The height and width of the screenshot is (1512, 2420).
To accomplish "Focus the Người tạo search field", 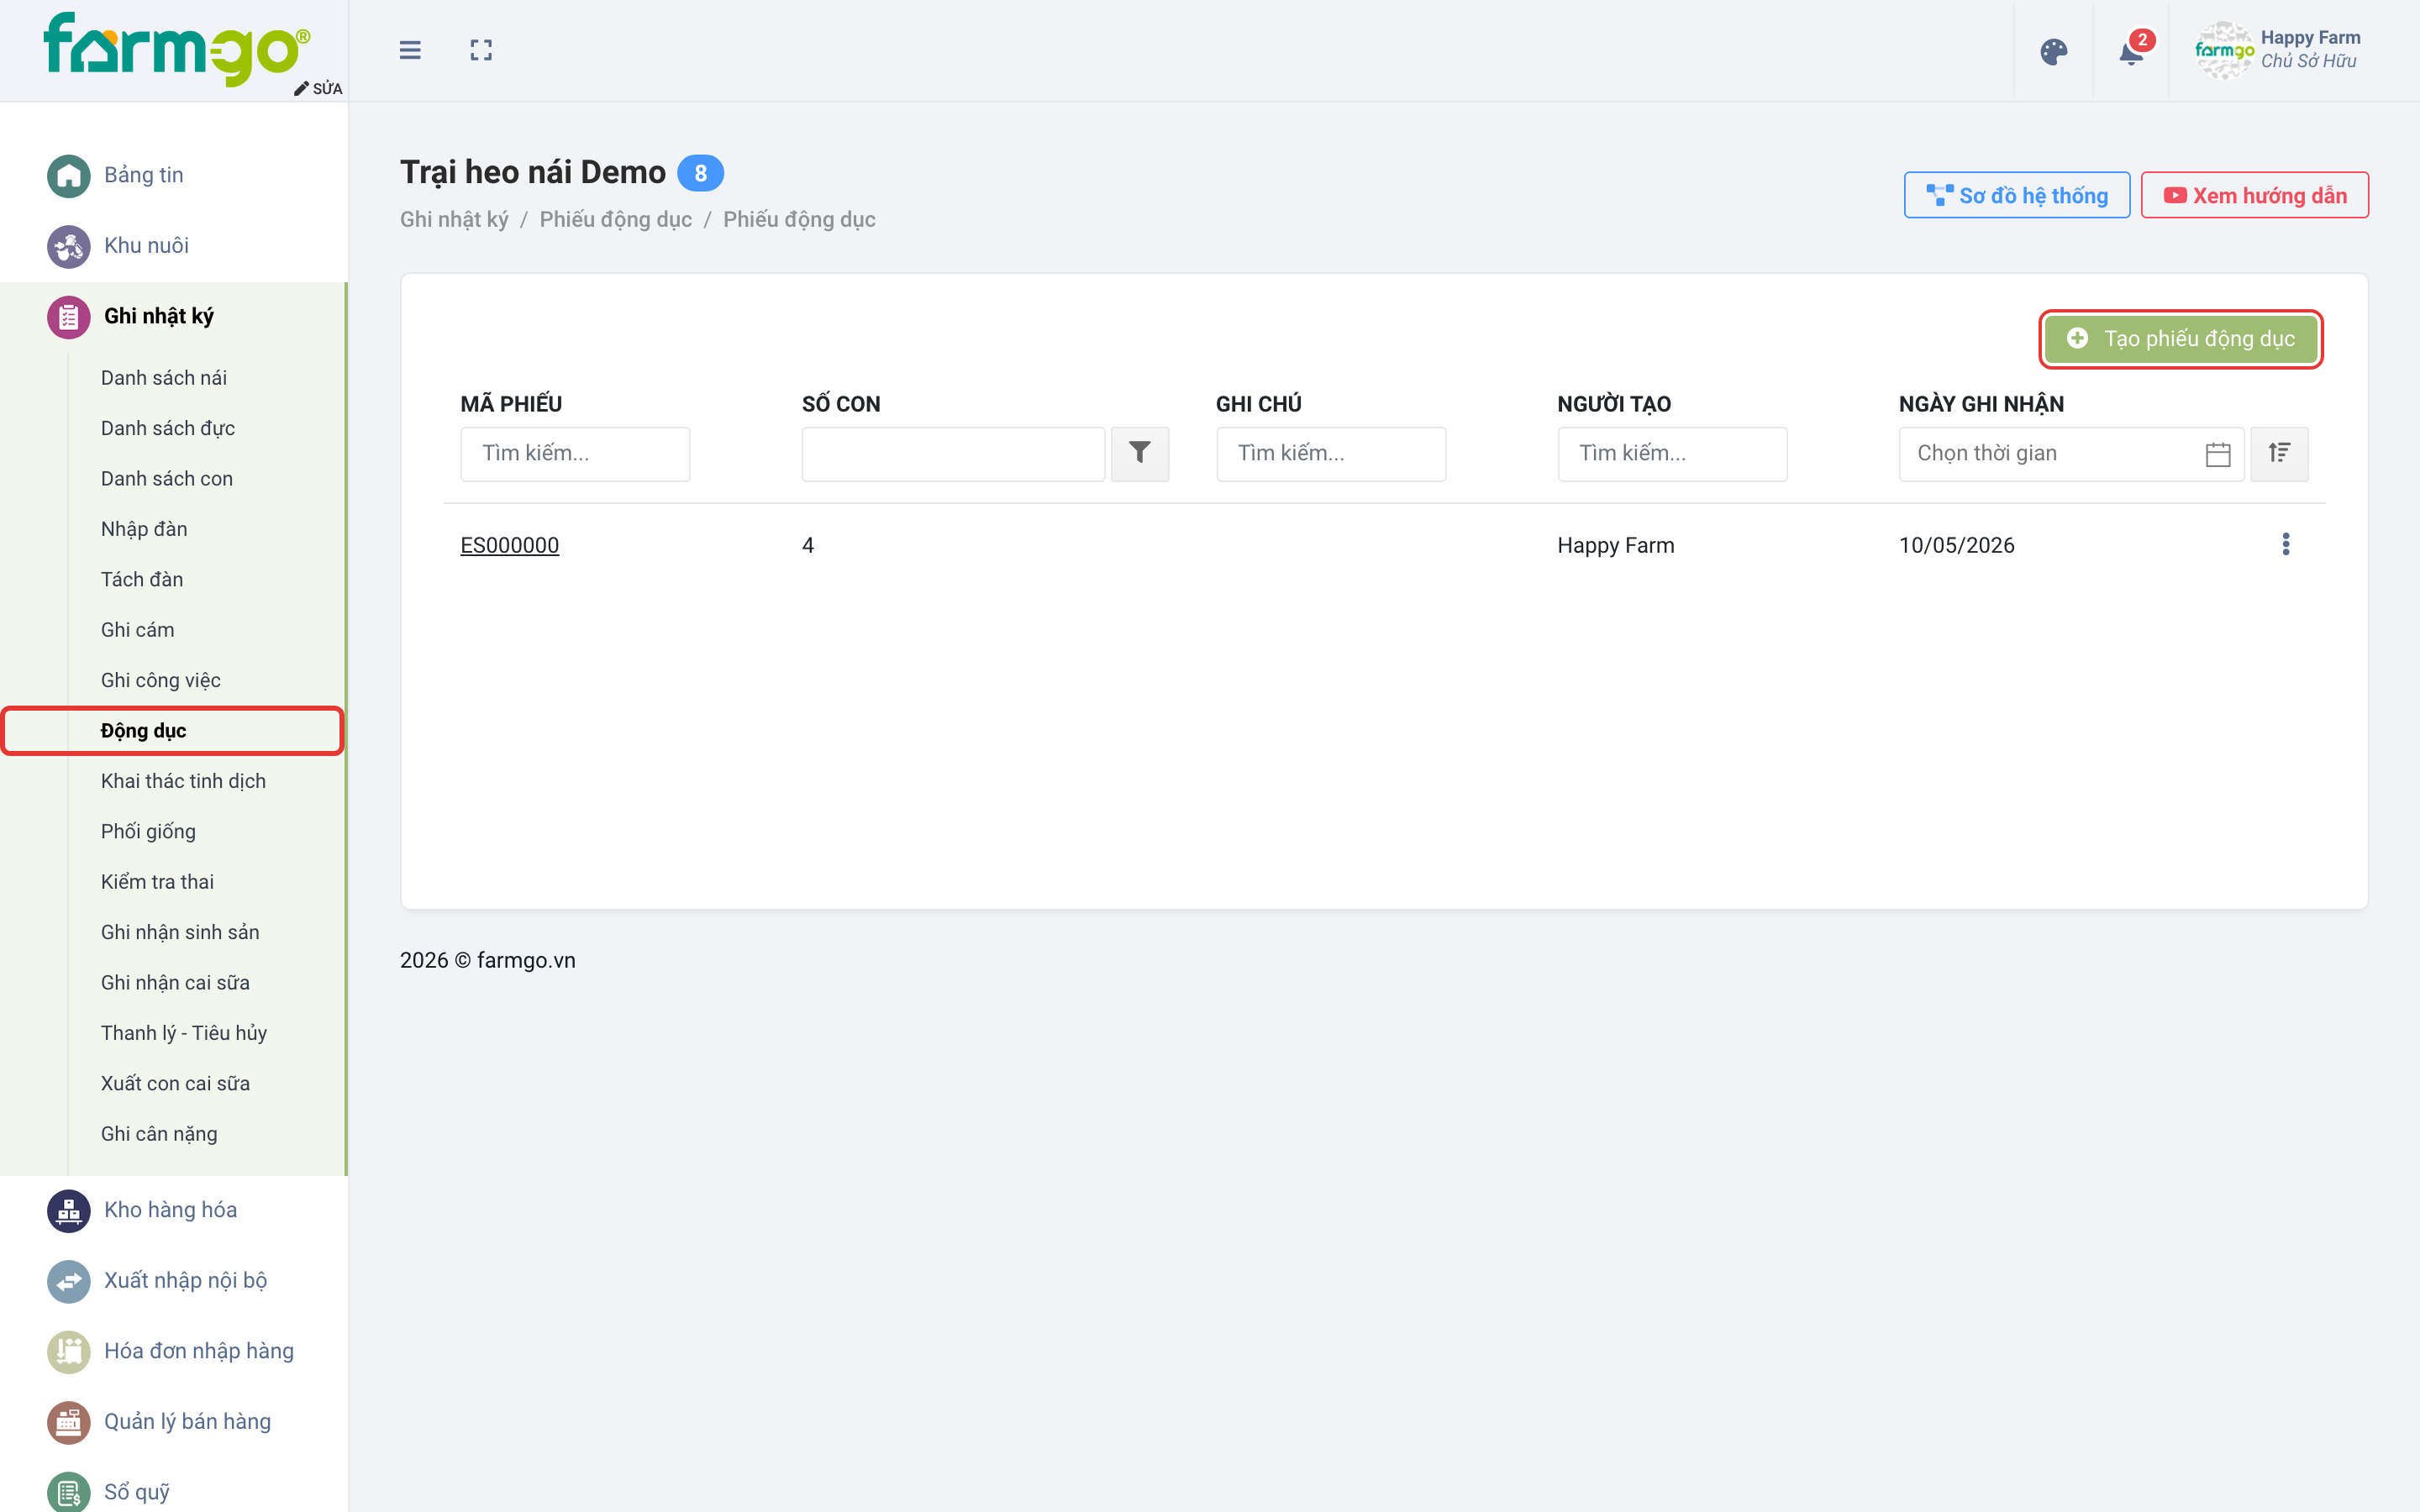I will [x=1672, y=454].
